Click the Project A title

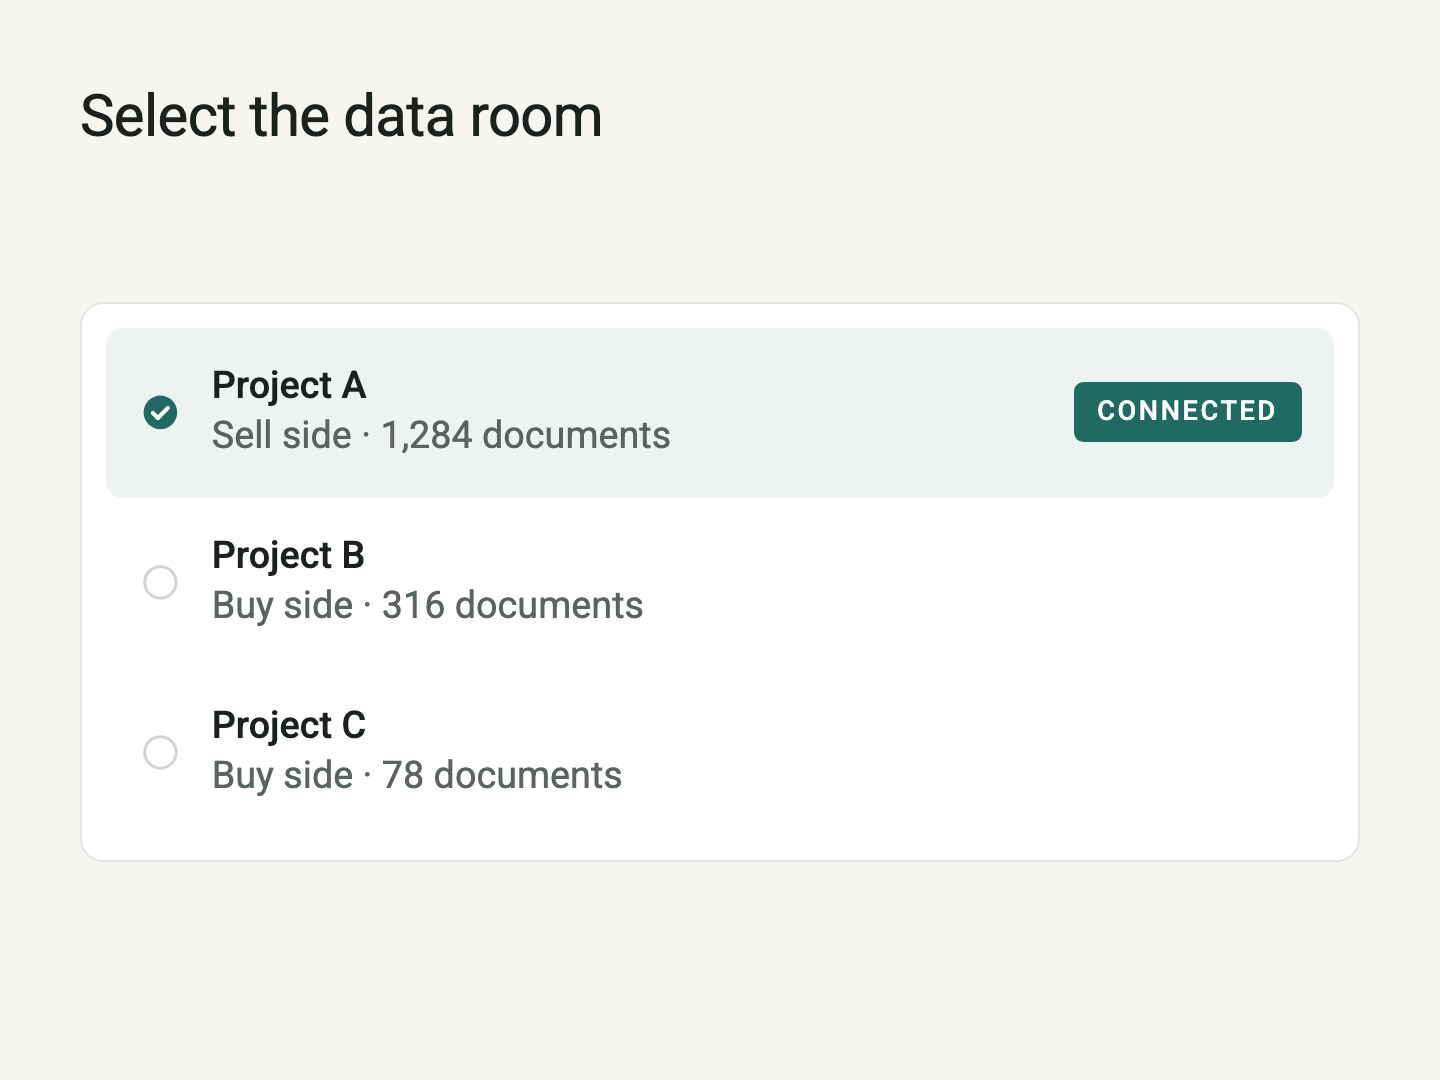tap(289, 386)
